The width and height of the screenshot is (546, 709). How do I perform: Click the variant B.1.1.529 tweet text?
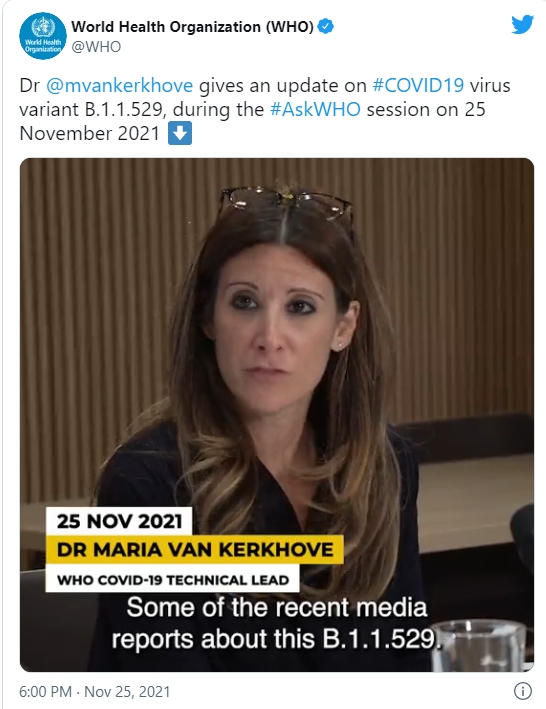(x=90, y=109)
